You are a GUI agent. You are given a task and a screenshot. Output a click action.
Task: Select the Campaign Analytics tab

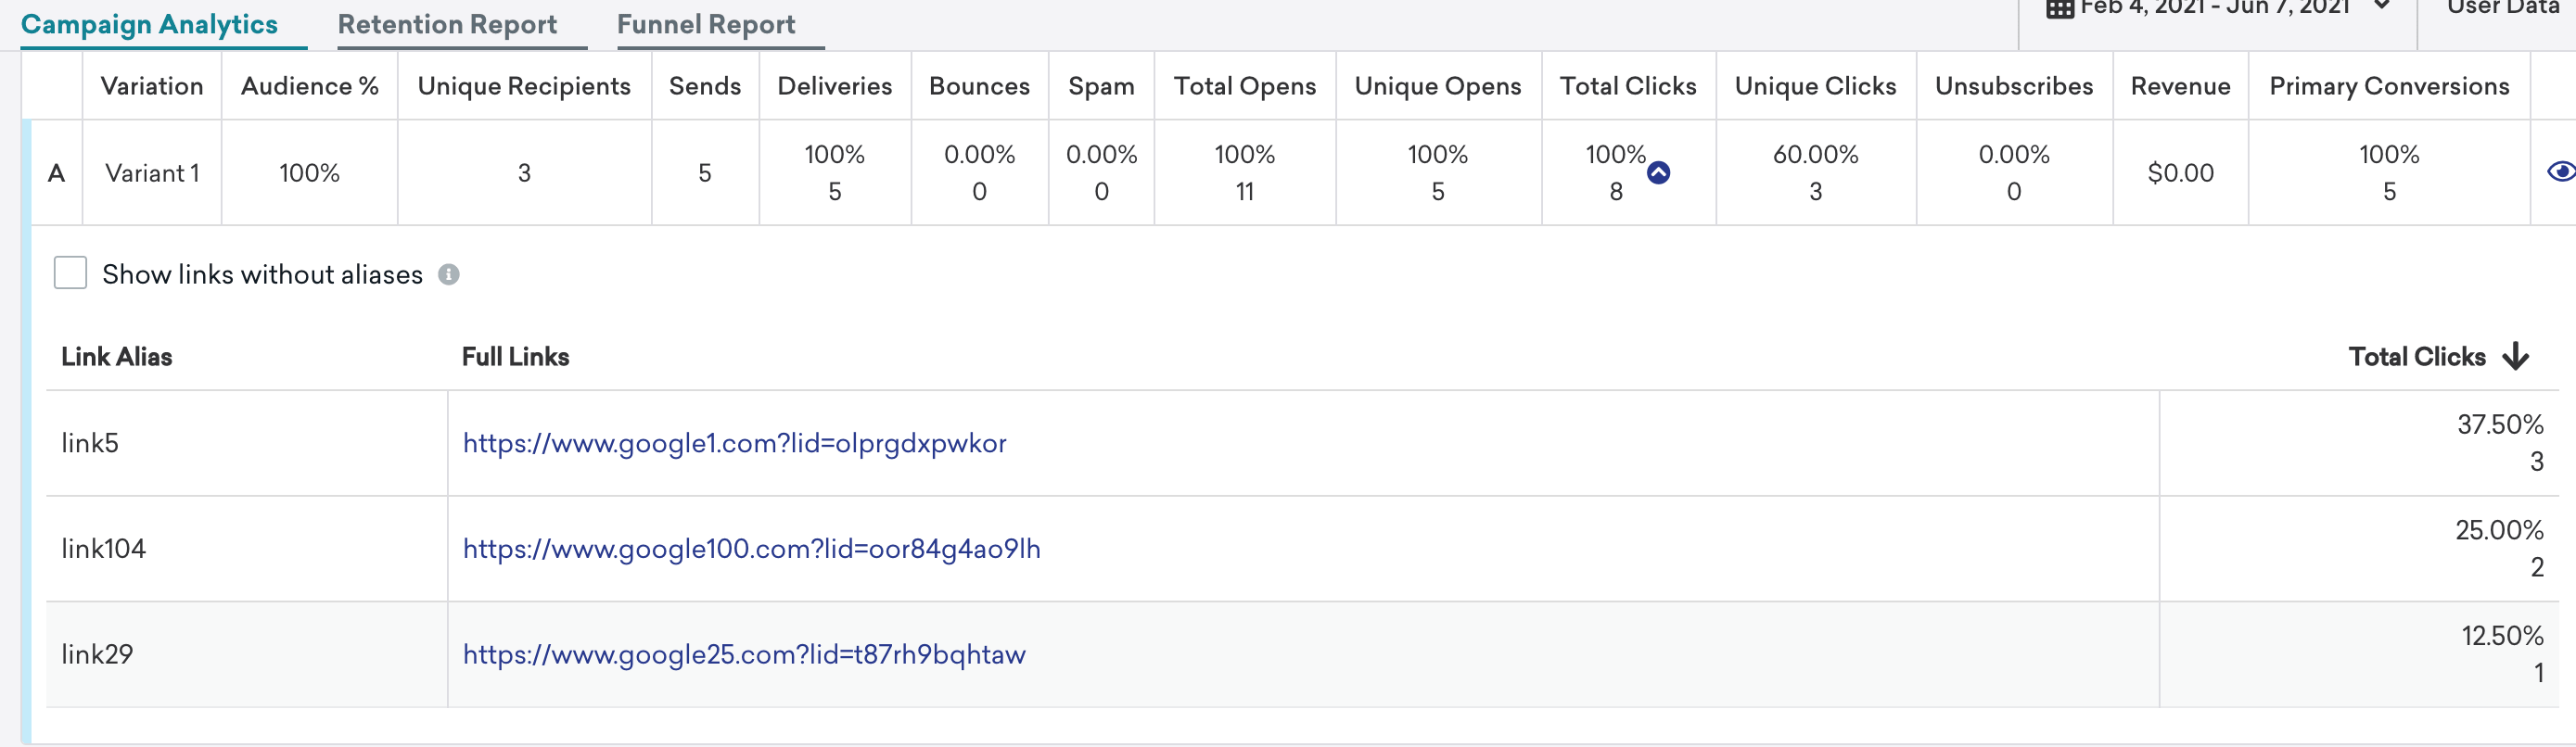pyautogui.click(x=149, y=24)
